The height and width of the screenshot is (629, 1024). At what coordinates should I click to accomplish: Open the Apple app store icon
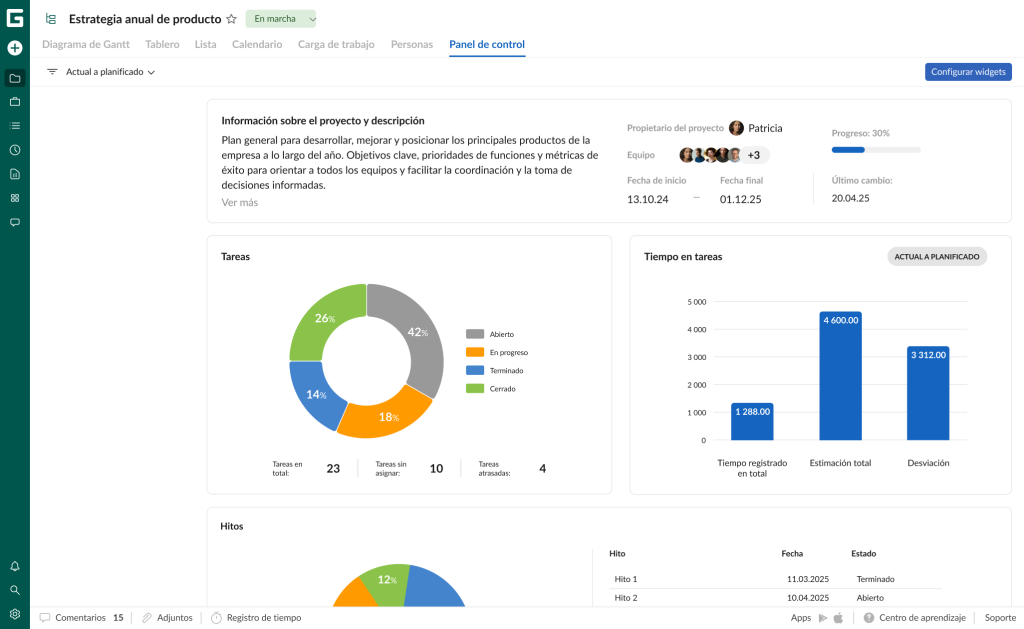(839, 617)
